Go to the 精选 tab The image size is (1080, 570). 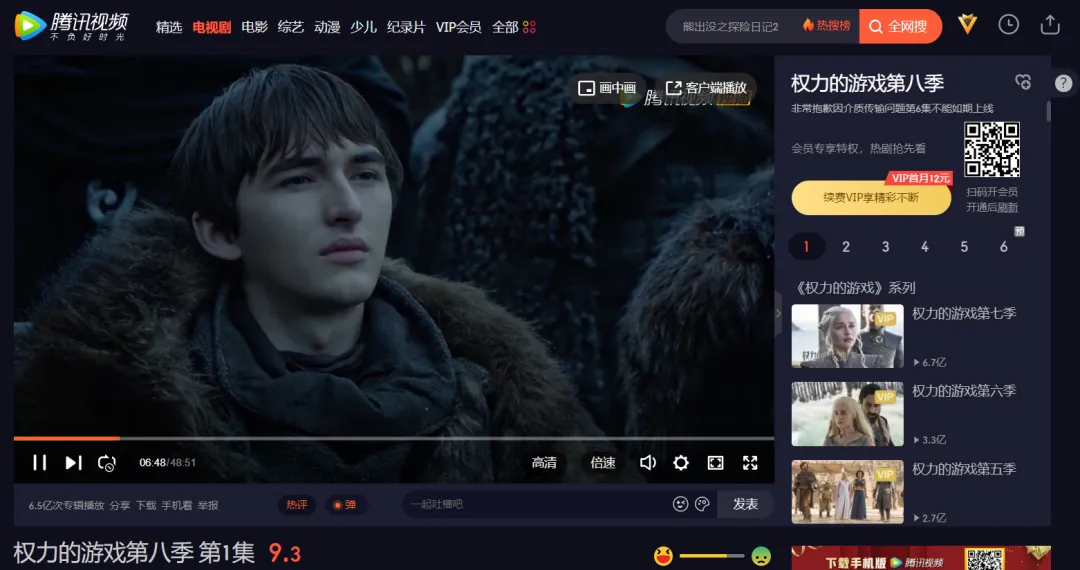169,28
